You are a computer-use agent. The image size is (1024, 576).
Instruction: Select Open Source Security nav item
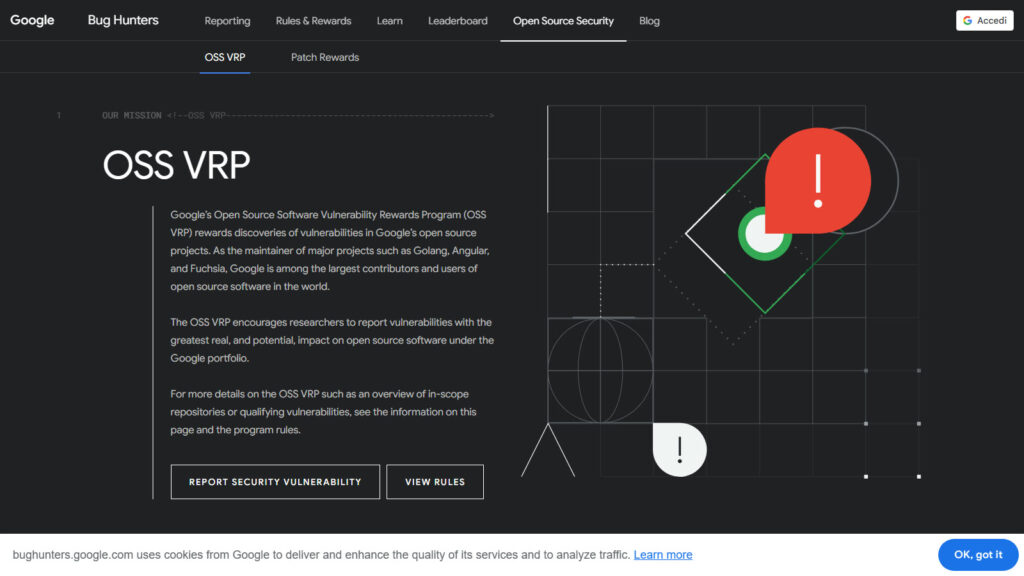563,21
